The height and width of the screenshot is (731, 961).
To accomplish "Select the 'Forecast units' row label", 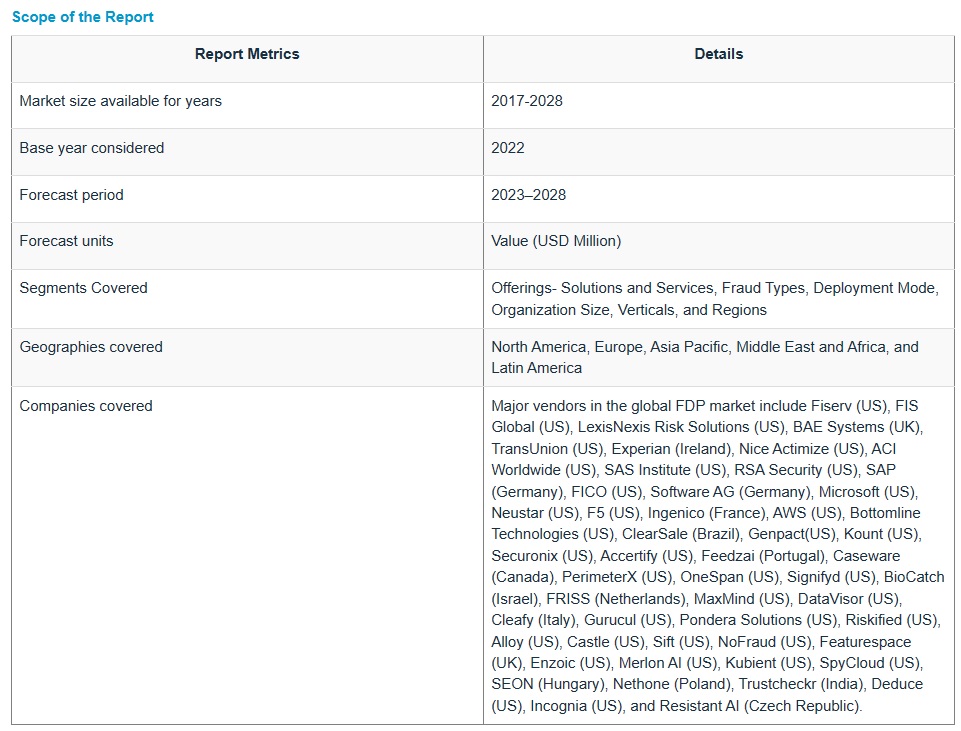I will click(67, 241).
